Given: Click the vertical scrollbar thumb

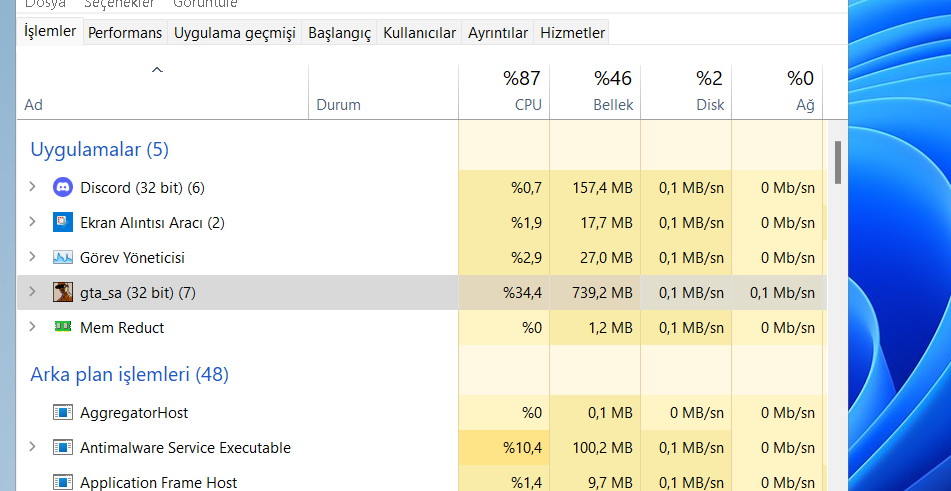Looking at the screenshot, I should point(838,163).
